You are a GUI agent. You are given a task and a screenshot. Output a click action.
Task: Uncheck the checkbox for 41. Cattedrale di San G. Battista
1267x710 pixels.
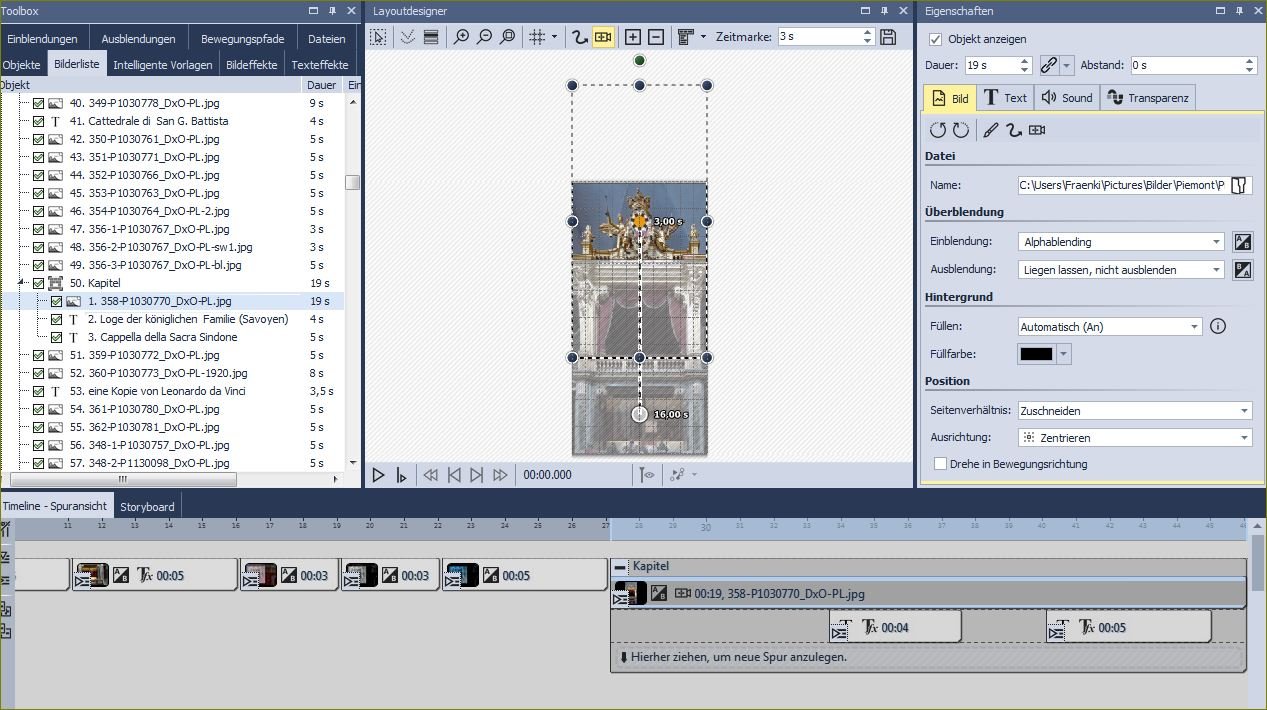pos(39,121)
